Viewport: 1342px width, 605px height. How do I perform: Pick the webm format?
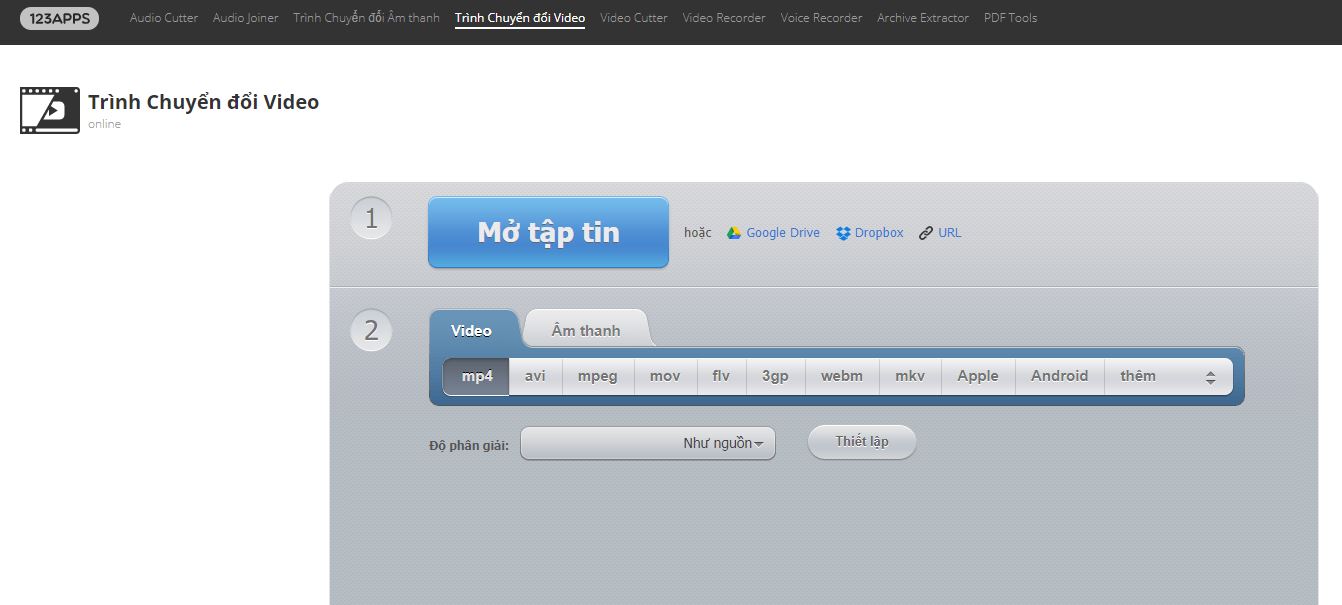841,376
